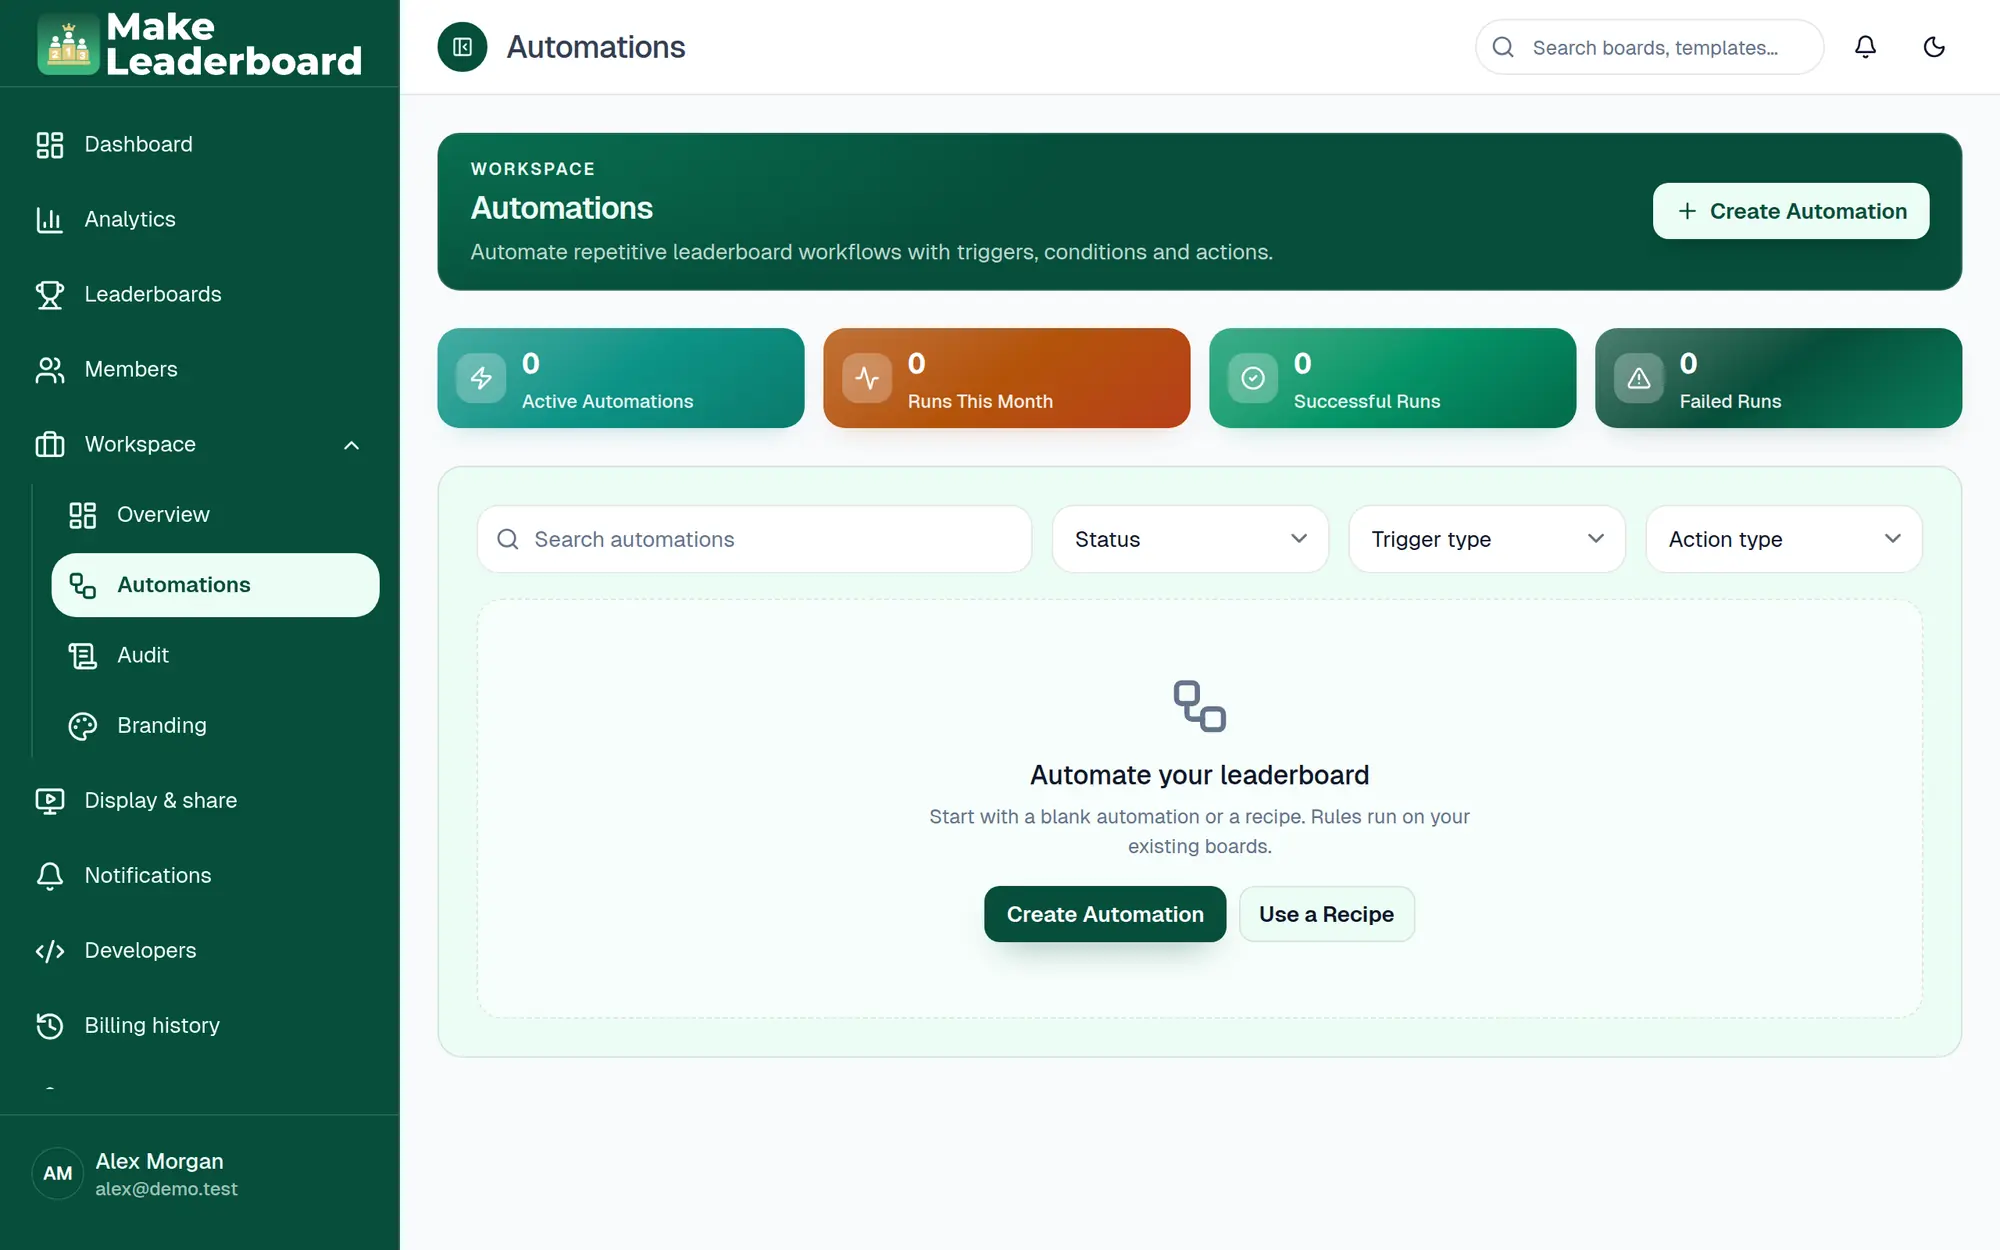Click the sidebar Notifications bell icon
This screenshot has width=2000, height=1250.
click(x=50, y=876)
